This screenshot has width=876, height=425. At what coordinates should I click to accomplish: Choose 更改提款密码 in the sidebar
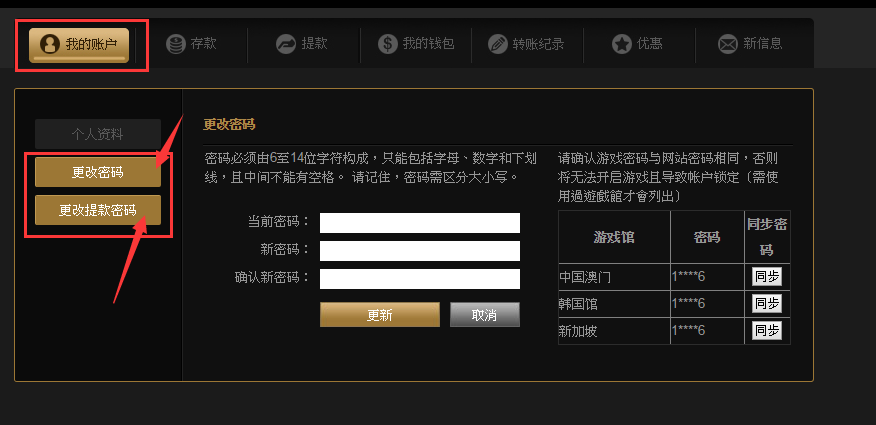(x=98, y=210)
